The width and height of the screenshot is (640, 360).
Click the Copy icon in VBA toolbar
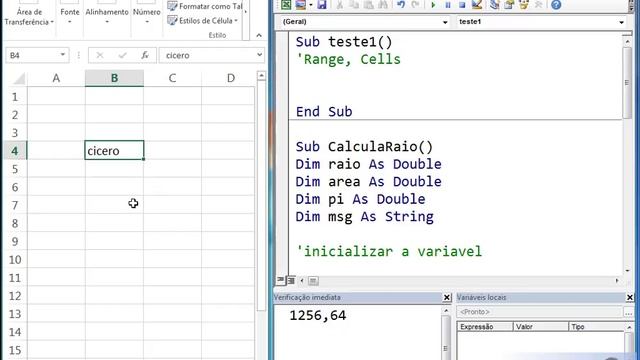click(354, 4)
